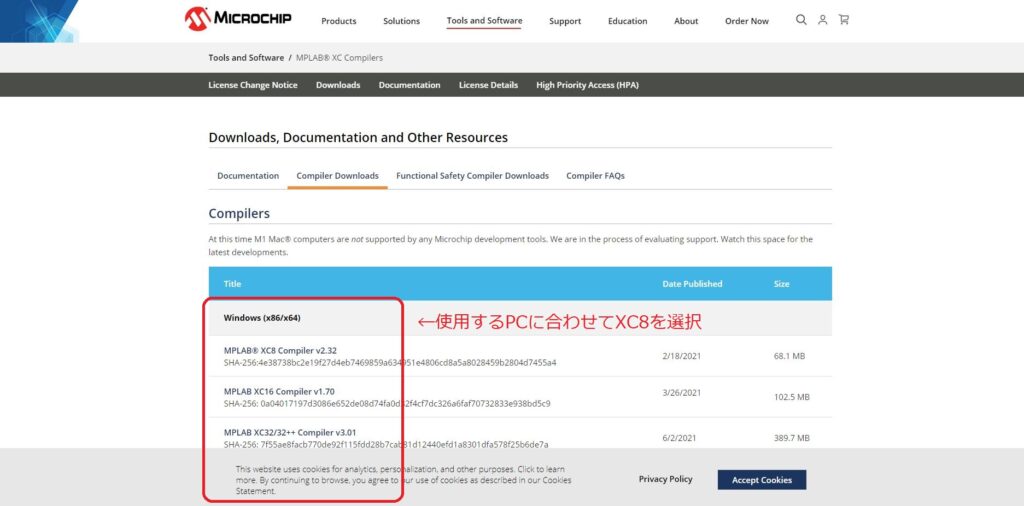
Task: Click the XC16 SHA-256 hash text
Action: tap(387, 403)
